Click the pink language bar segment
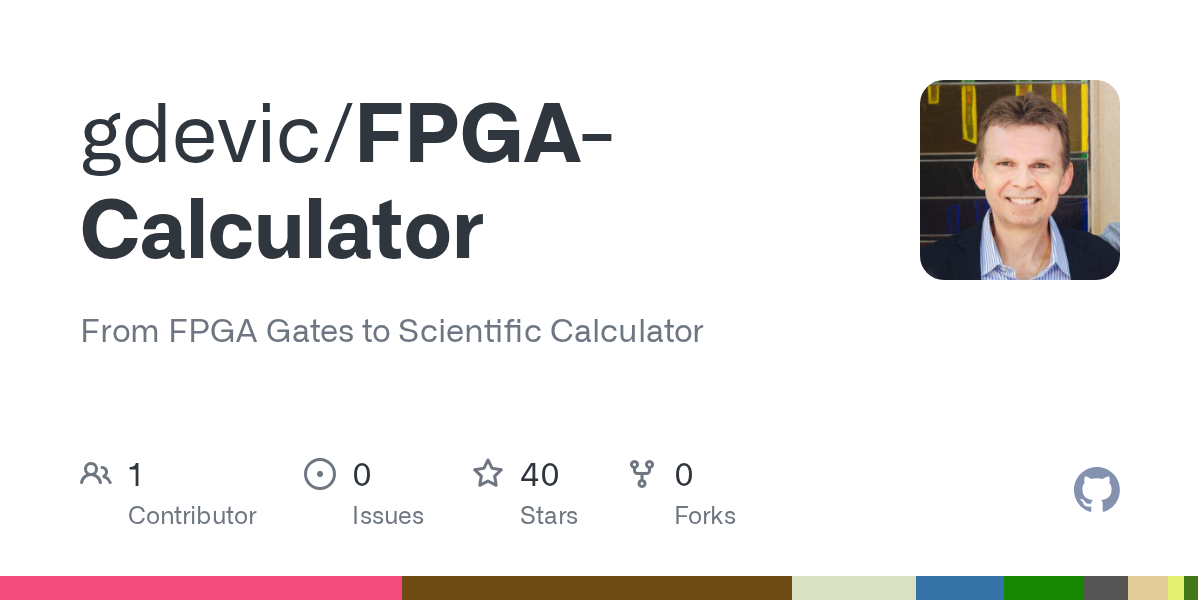 coord(201,588)
